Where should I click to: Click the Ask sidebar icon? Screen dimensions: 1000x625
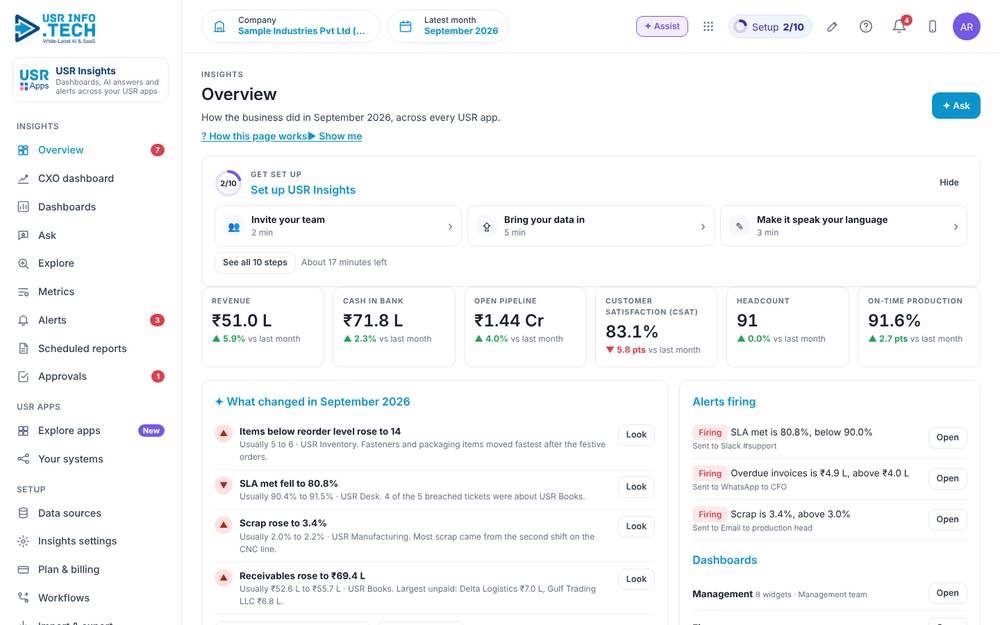pyautogui.click(x=24, y=235)
